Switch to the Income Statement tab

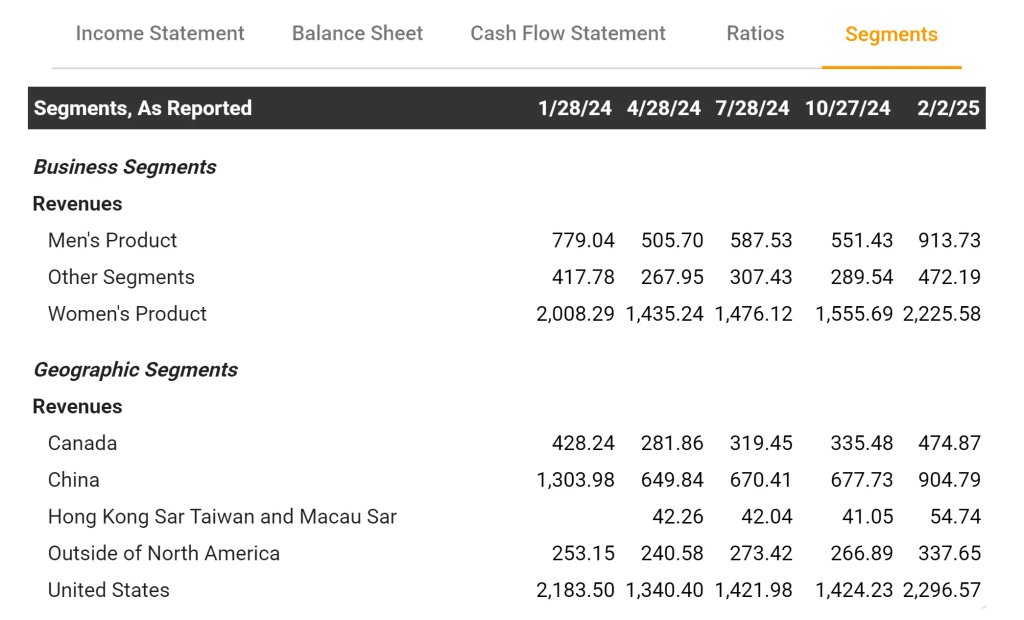pyautogui.click(x=160, y=34)
